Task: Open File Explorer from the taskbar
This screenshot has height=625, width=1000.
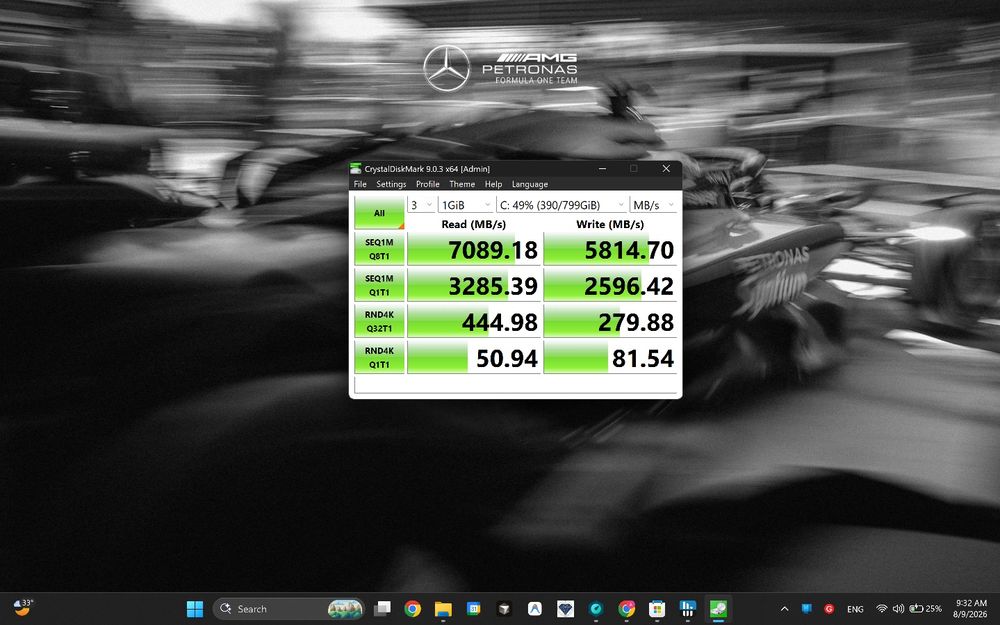Action: (443, 608)
